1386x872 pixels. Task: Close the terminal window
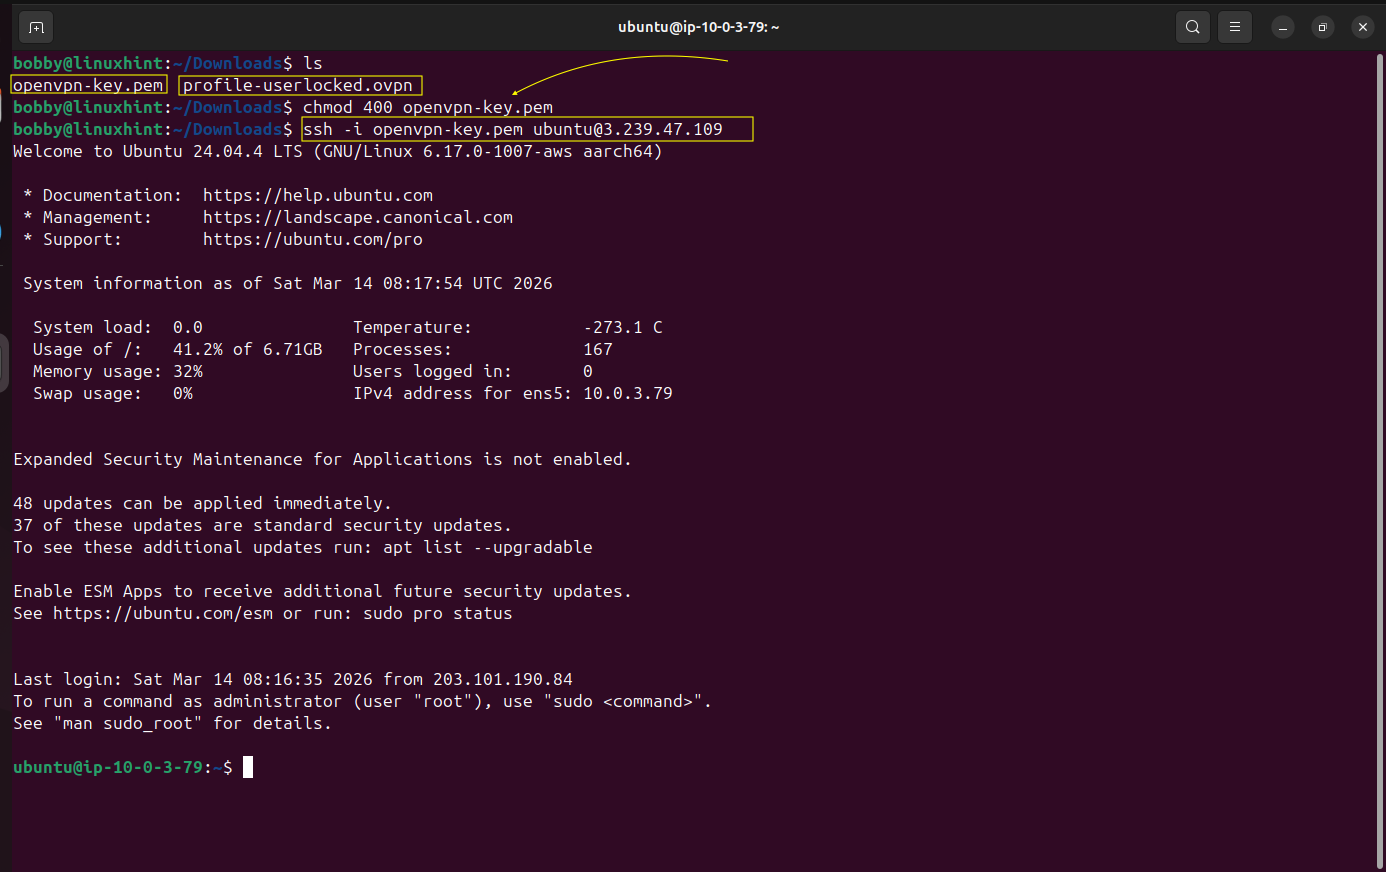coord(1362,27)
